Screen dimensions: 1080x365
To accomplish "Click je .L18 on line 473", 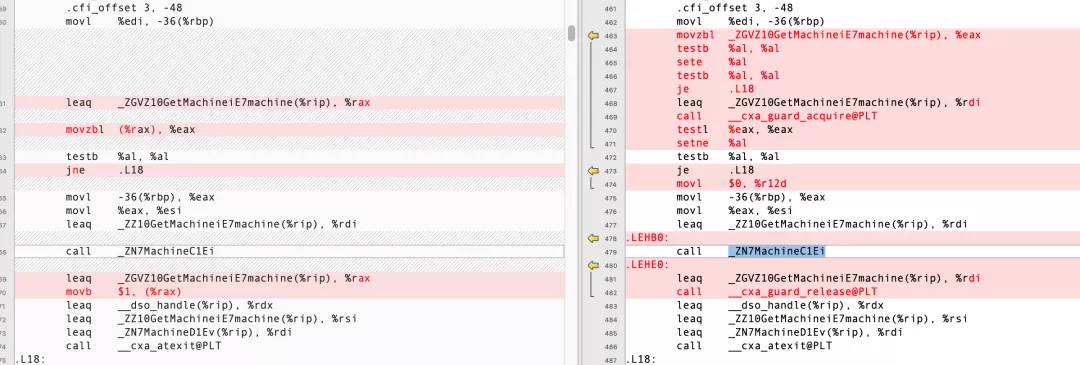I will [716, 169].
